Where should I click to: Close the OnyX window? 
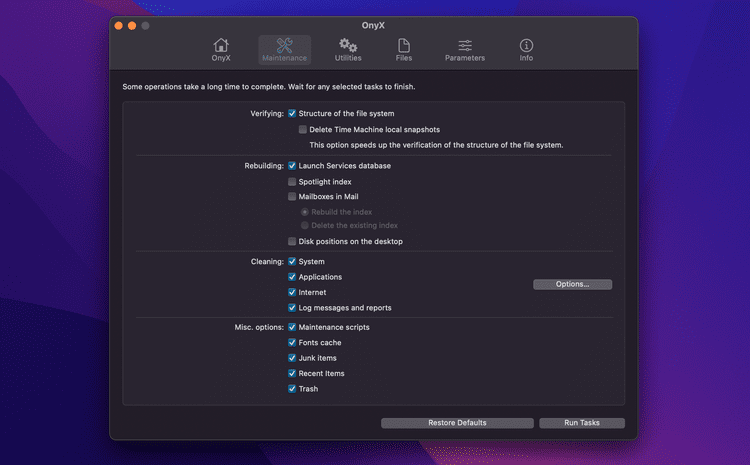click(119, 26)
